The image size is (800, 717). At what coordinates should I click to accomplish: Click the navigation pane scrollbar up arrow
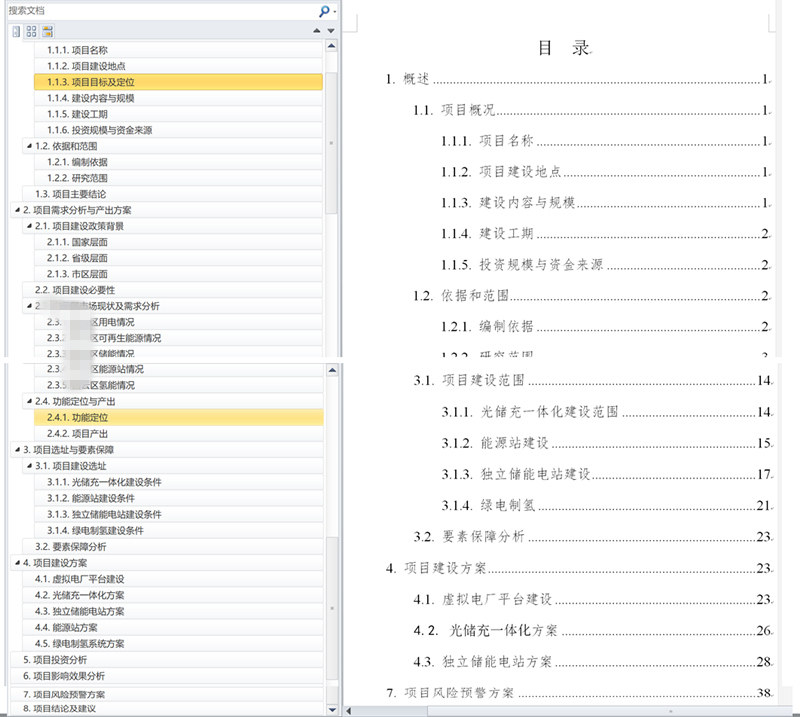[x=333, y=44]
